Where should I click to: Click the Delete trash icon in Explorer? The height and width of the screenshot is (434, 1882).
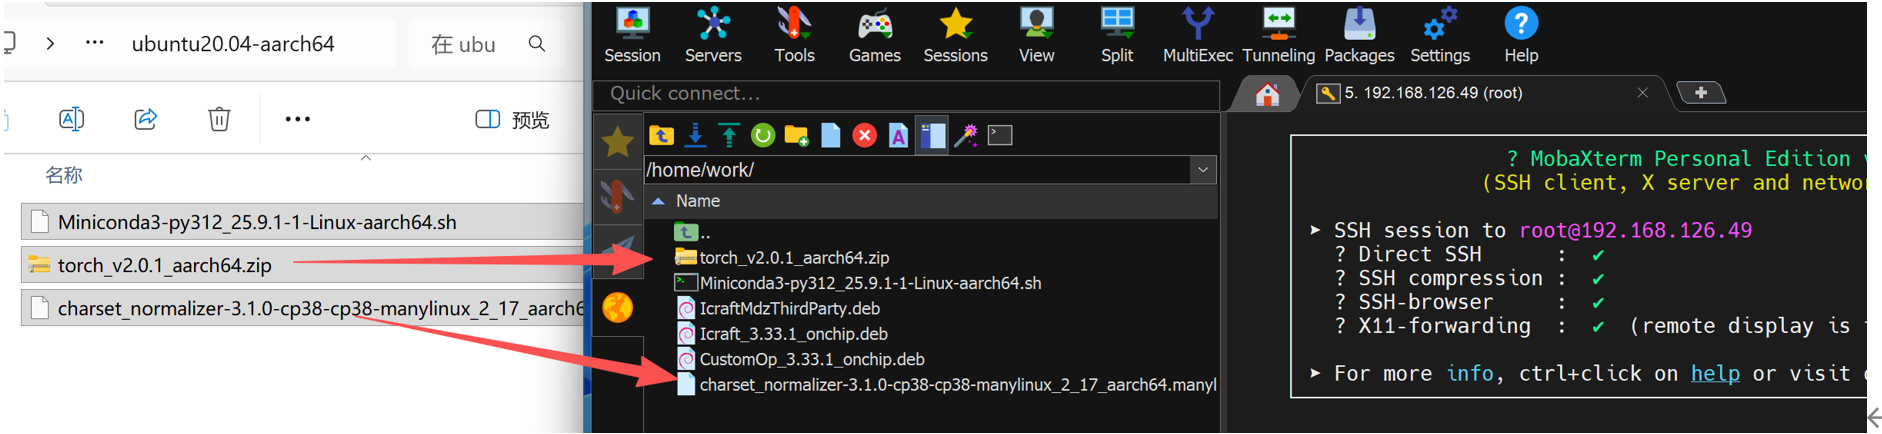click(x=219, y=119)
